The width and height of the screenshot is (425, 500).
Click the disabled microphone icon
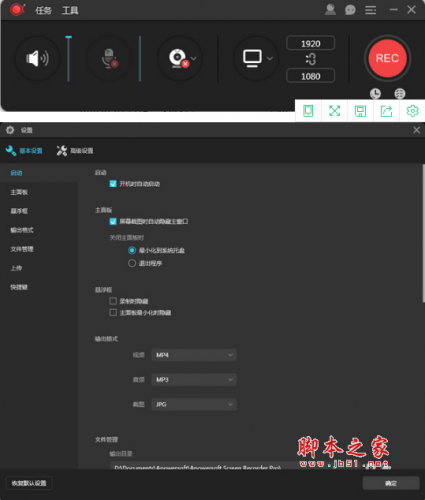point(110,59)
